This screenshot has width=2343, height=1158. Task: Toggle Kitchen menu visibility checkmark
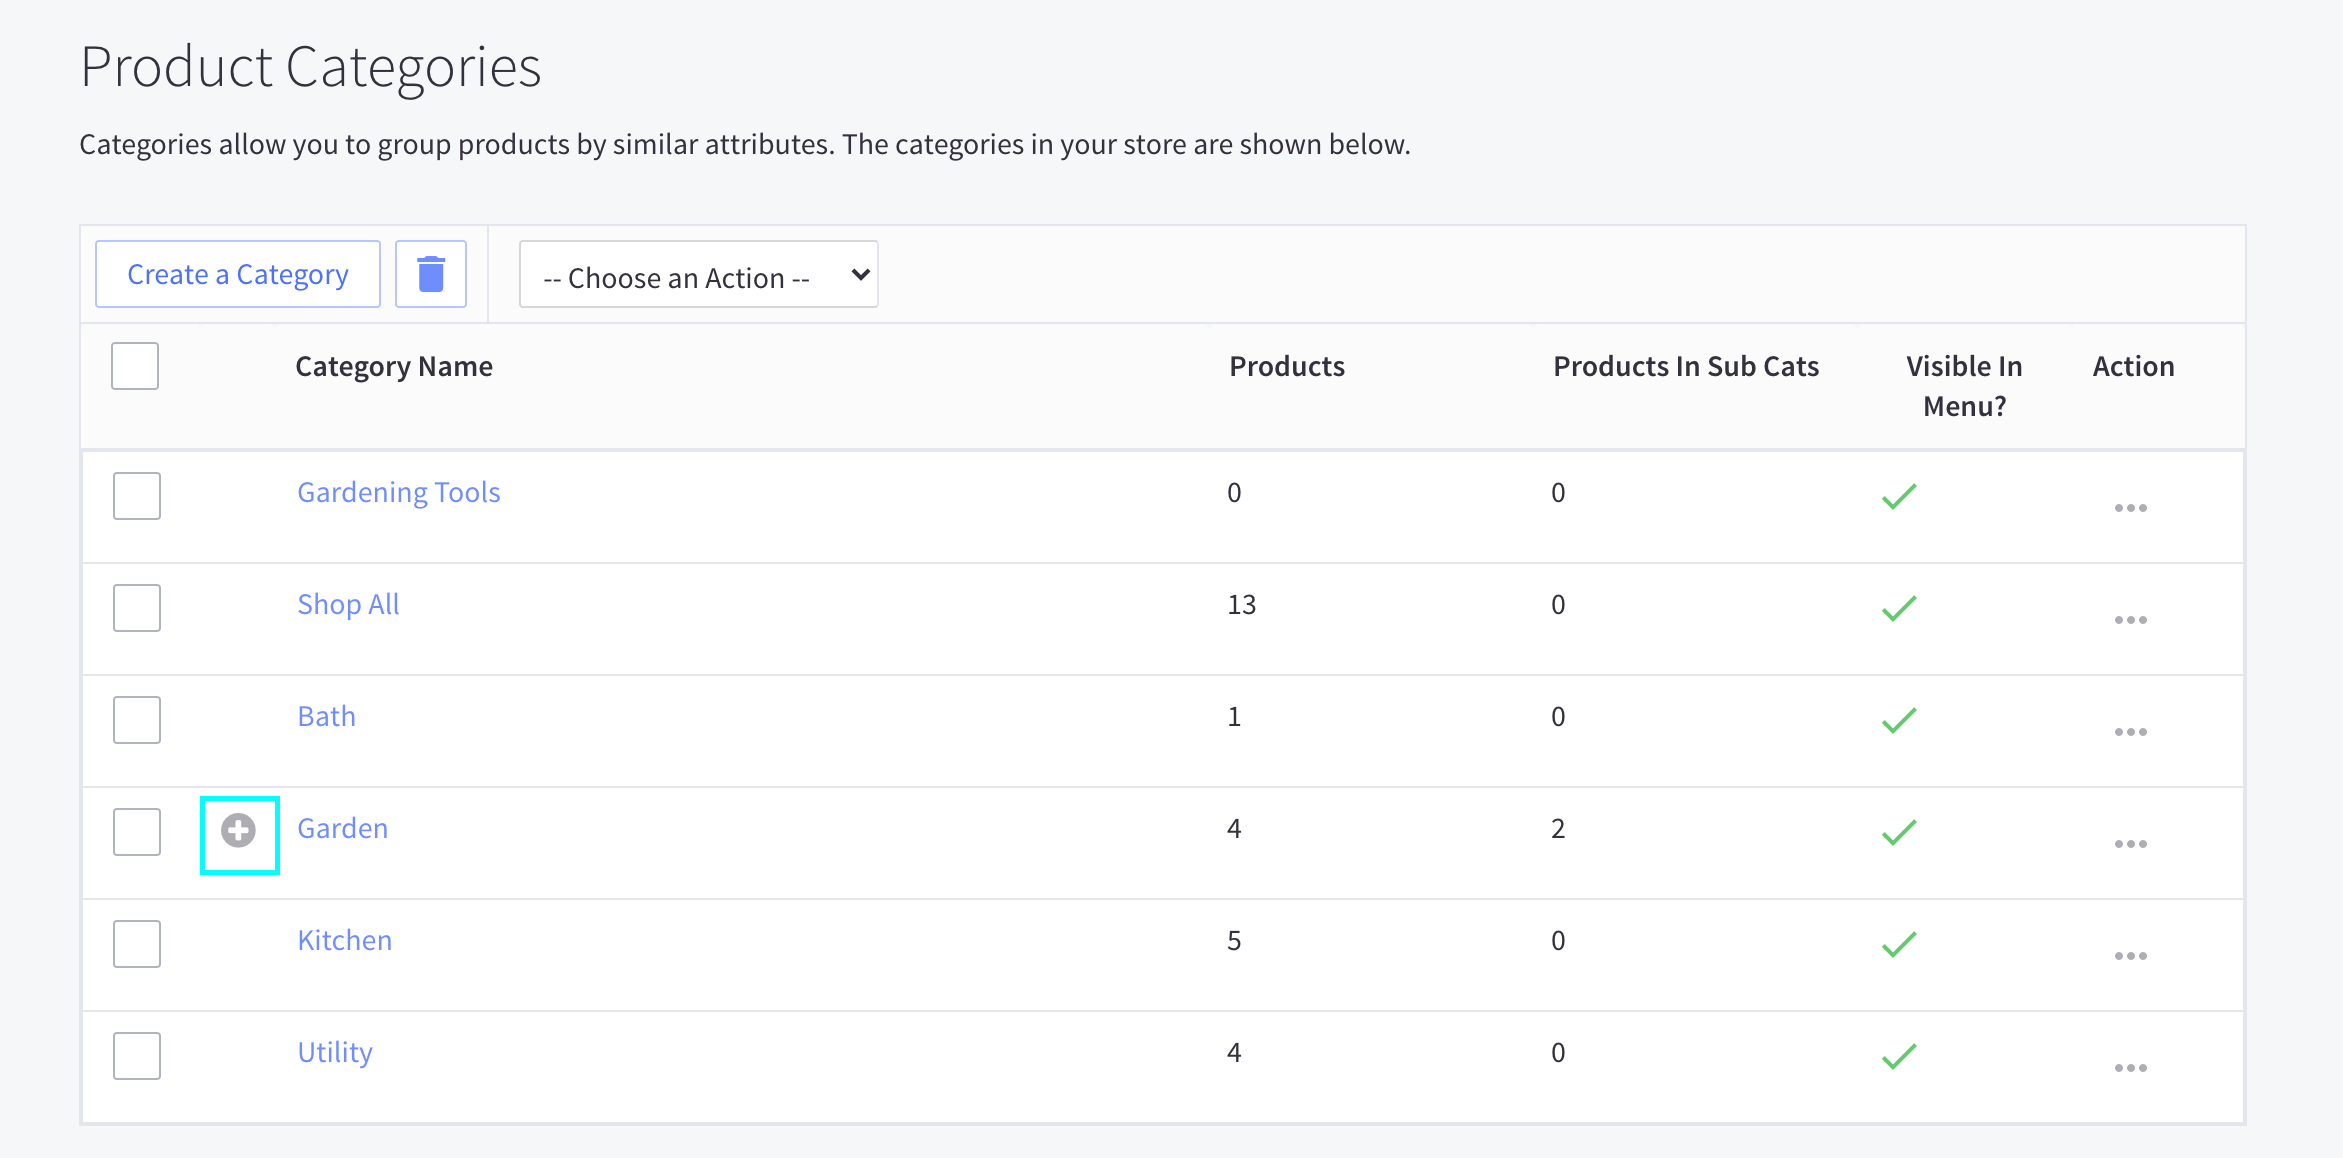coord(1898,944)
